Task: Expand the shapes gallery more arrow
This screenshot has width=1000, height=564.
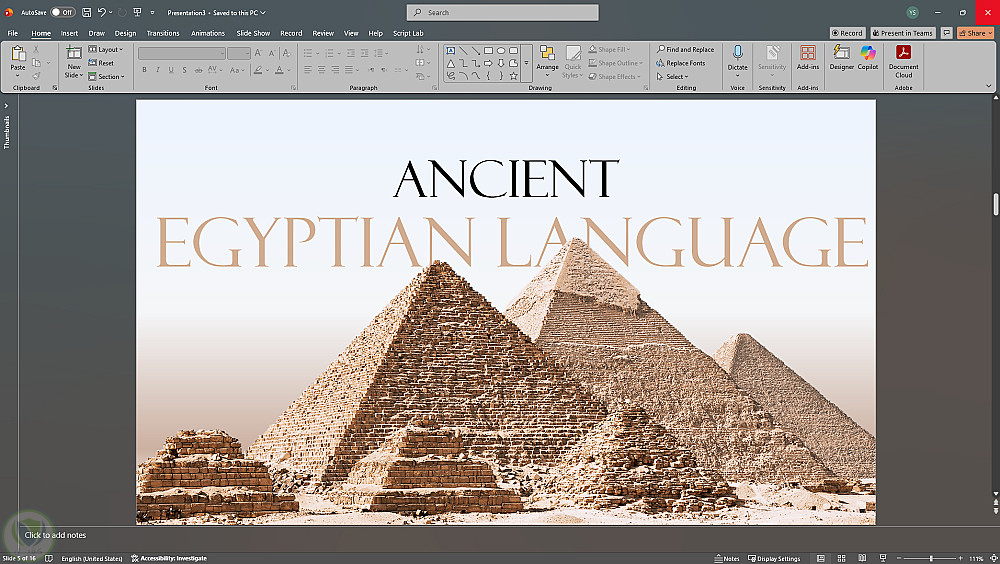Action: (527, 64)
